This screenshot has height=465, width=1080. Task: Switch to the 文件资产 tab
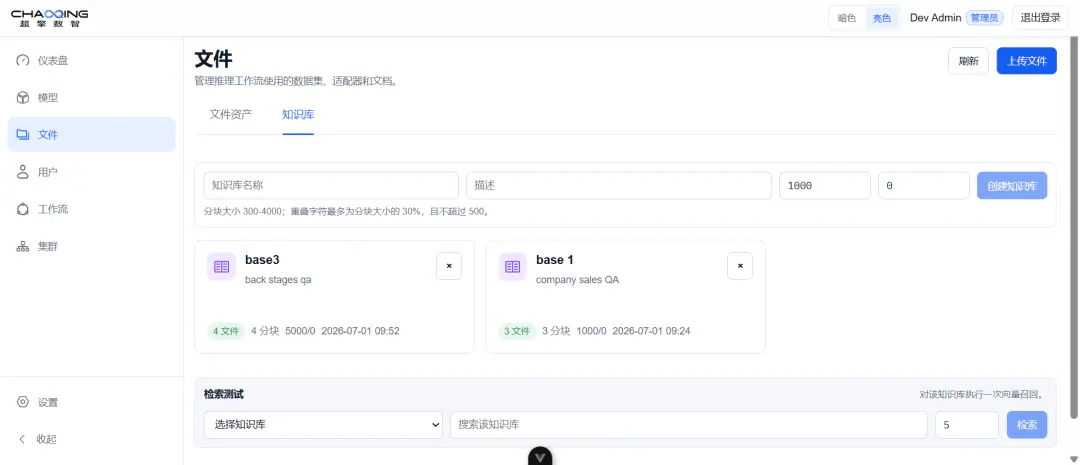click(x=231, y=114)
